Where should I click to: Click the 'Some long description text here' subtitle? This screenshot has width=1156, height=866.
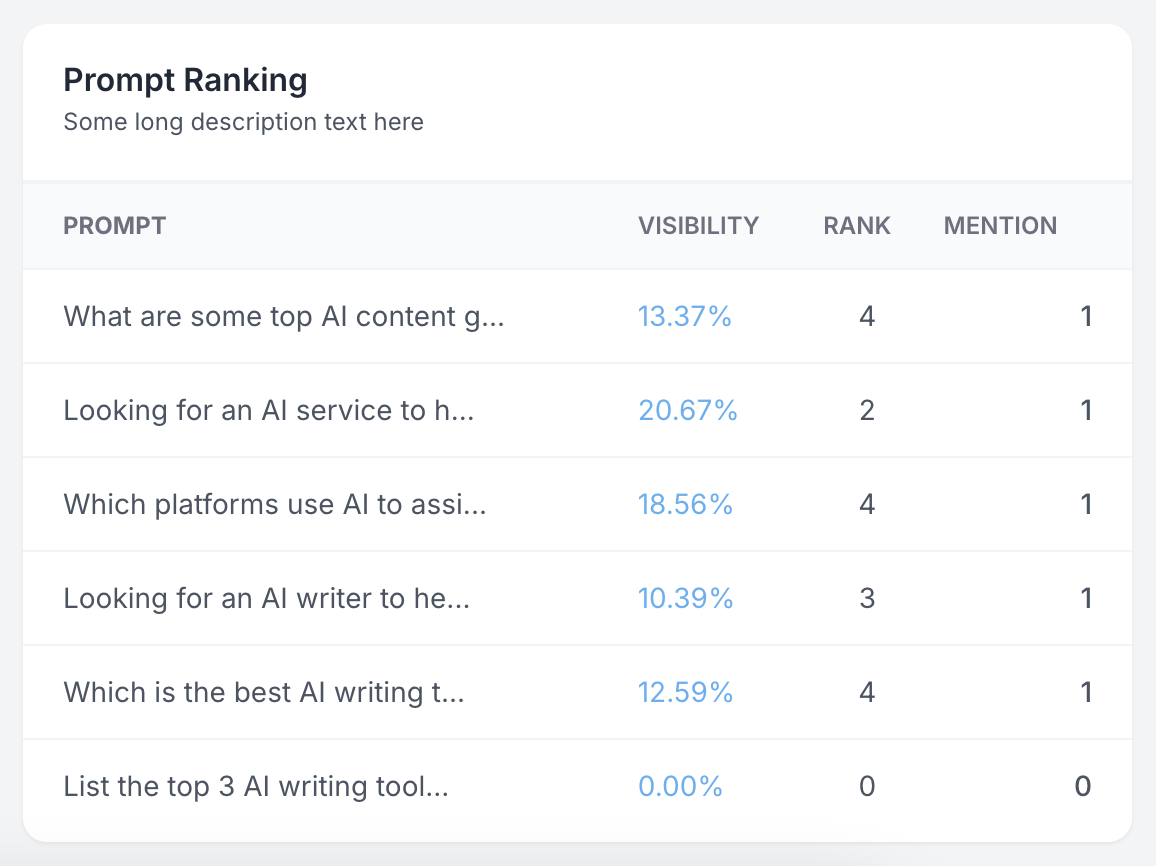(243, 122)
